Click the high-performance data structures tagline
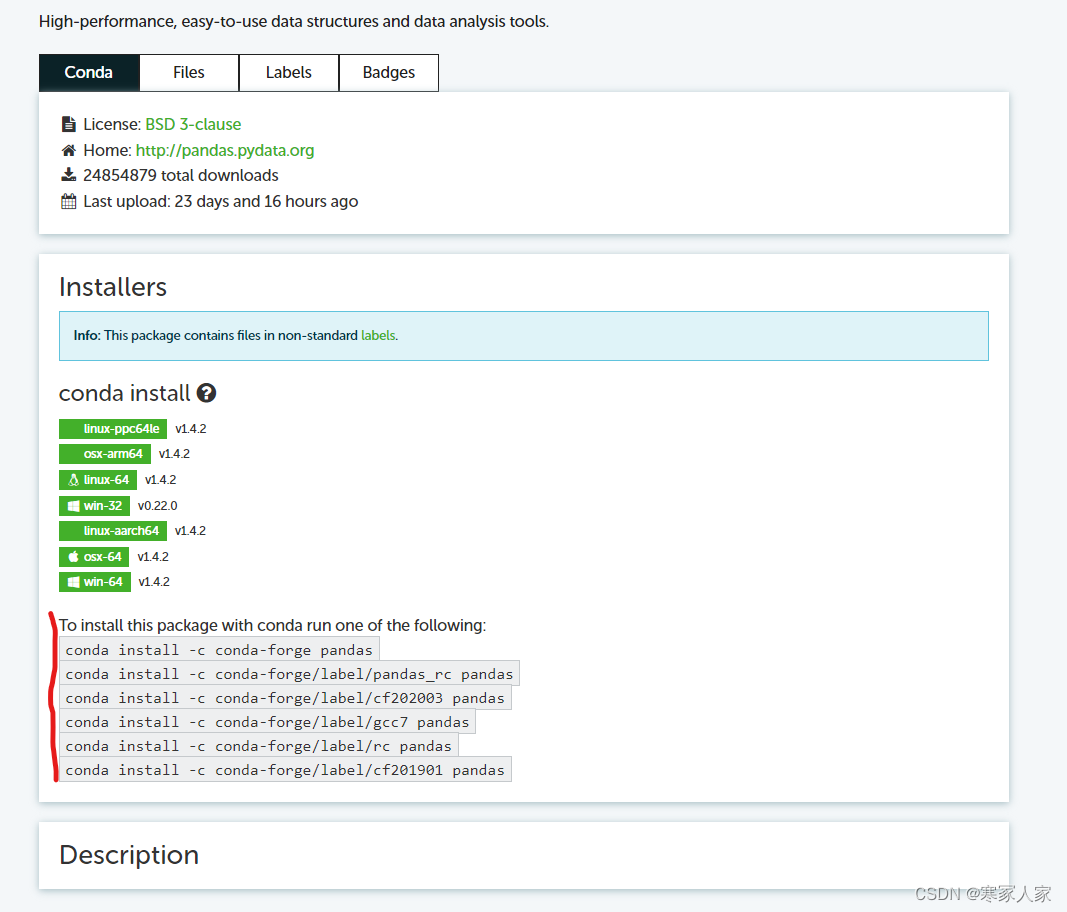 click(x=294, y=22)
